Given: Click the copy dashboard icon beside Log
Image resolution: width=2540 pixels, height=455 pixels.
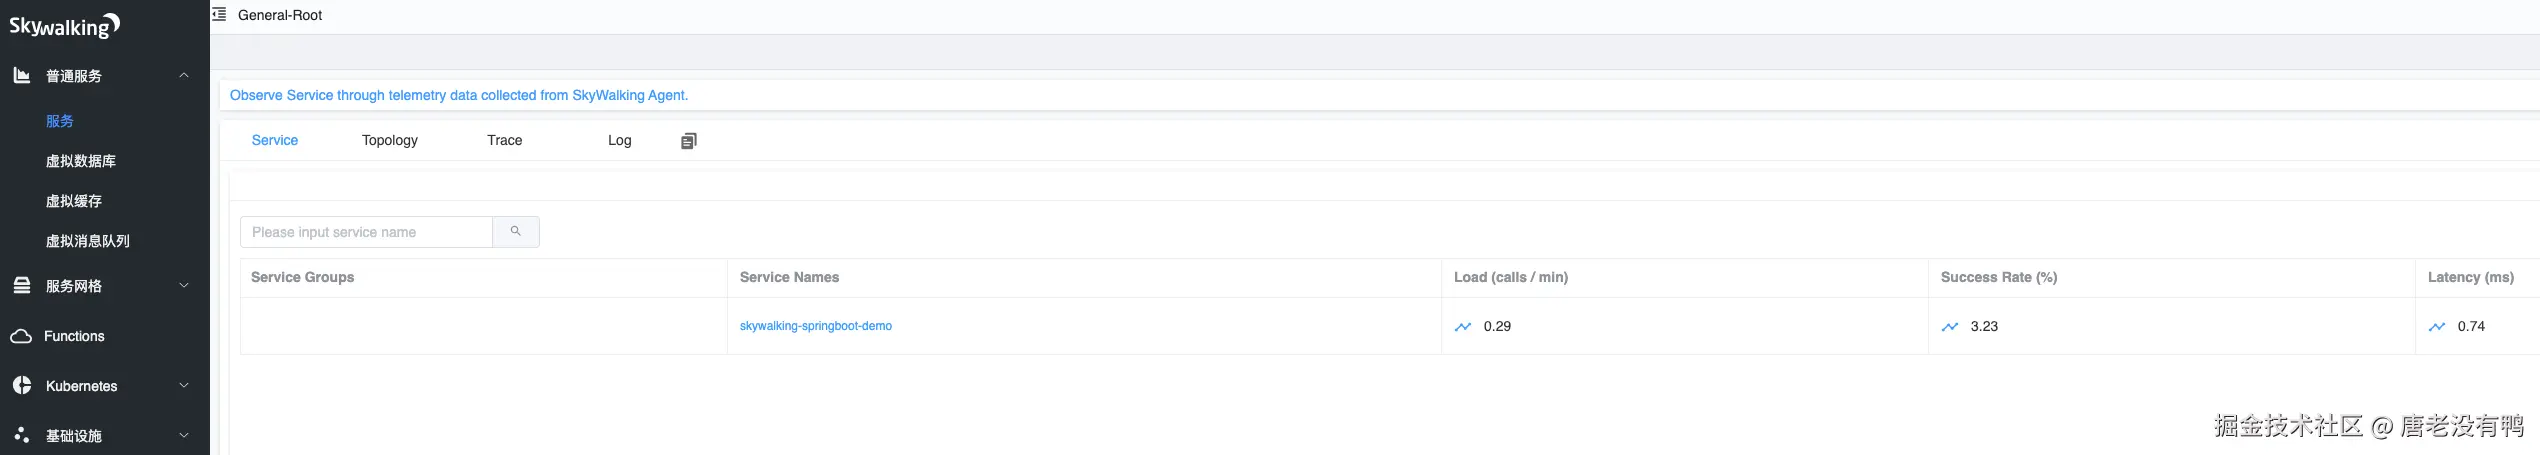Looking at the screenshot, I should coord(688,141).
